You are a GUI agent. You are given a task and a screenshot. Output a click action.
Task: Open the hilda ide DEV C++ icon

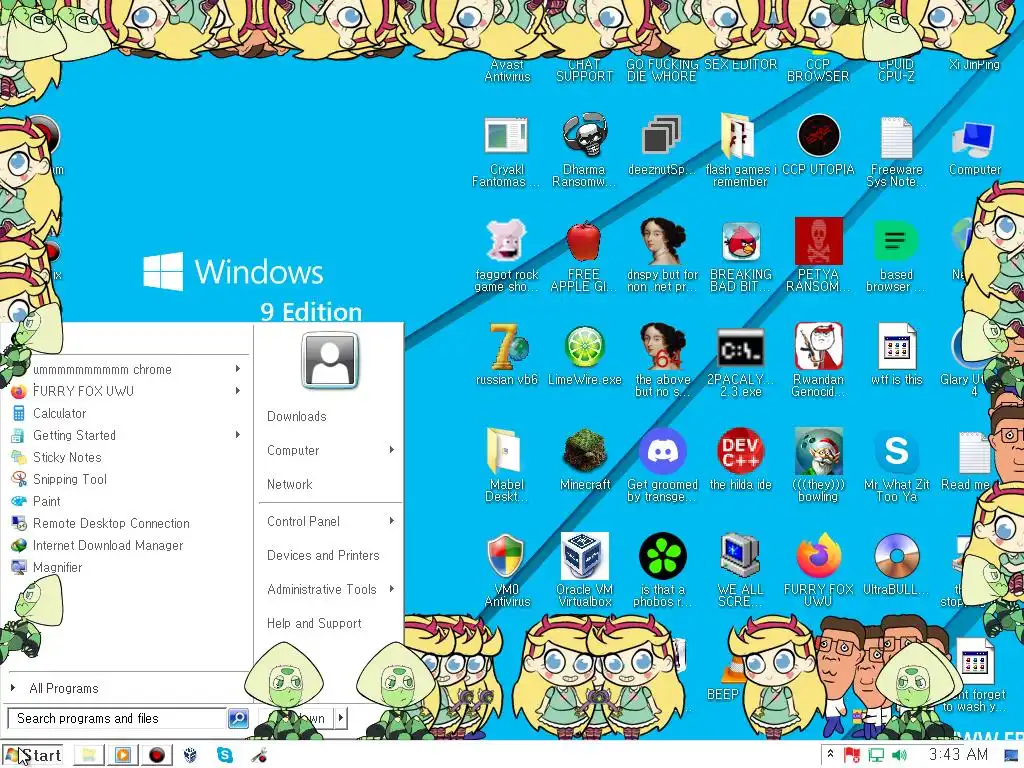(741, 451)
